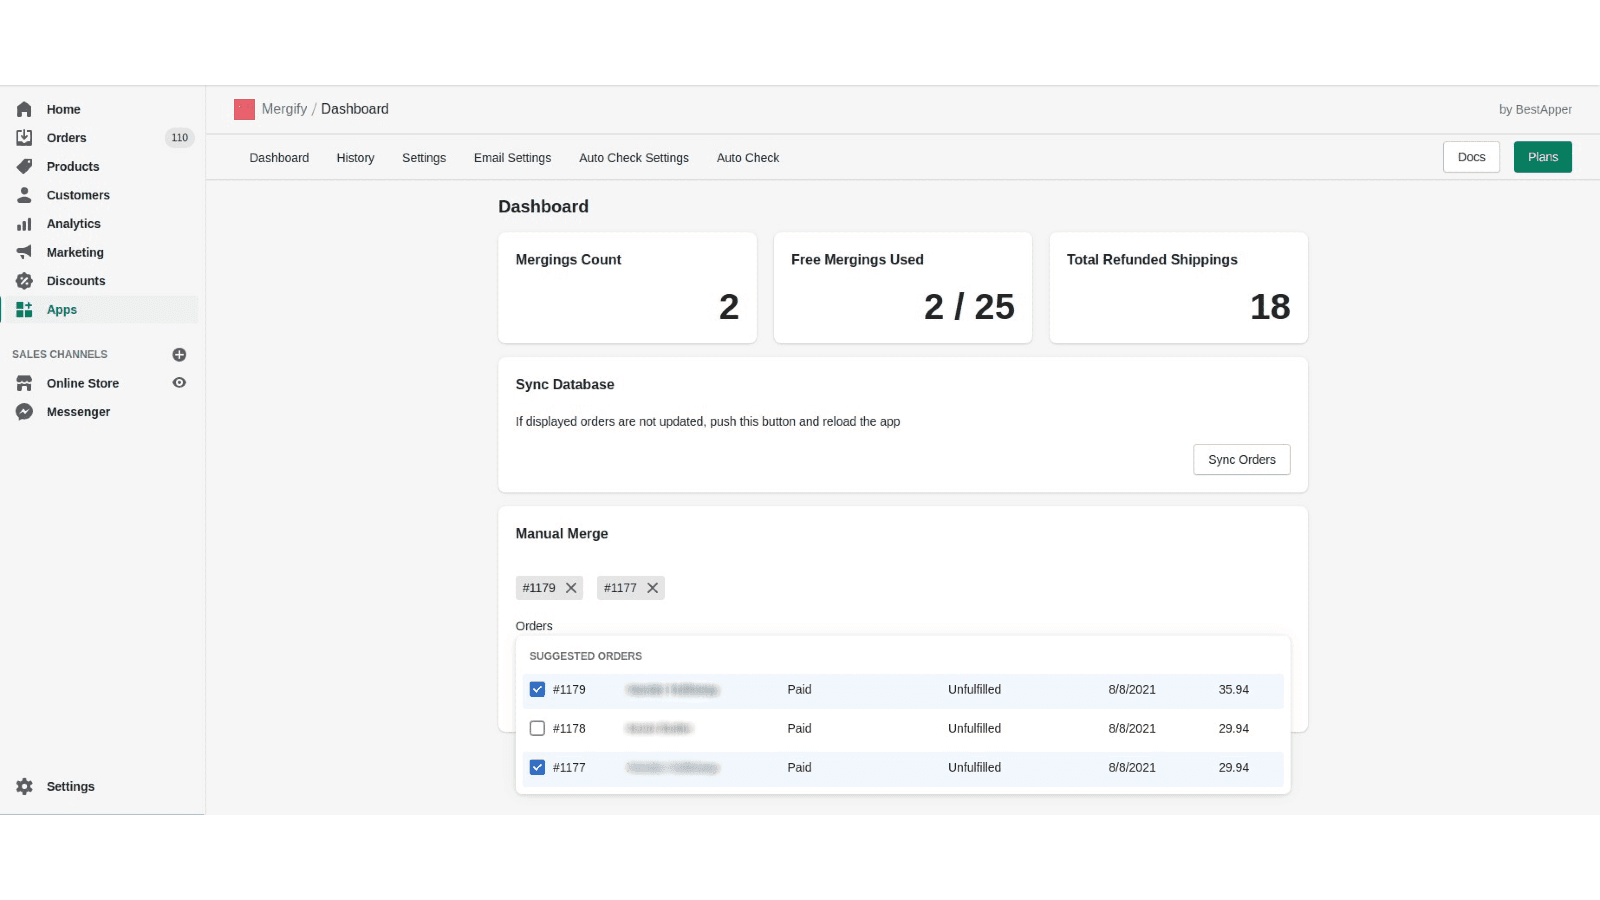This screenshot has height=900, width=1600.
Task: Open the Home icon in sidebar
Action: point(24,109)
